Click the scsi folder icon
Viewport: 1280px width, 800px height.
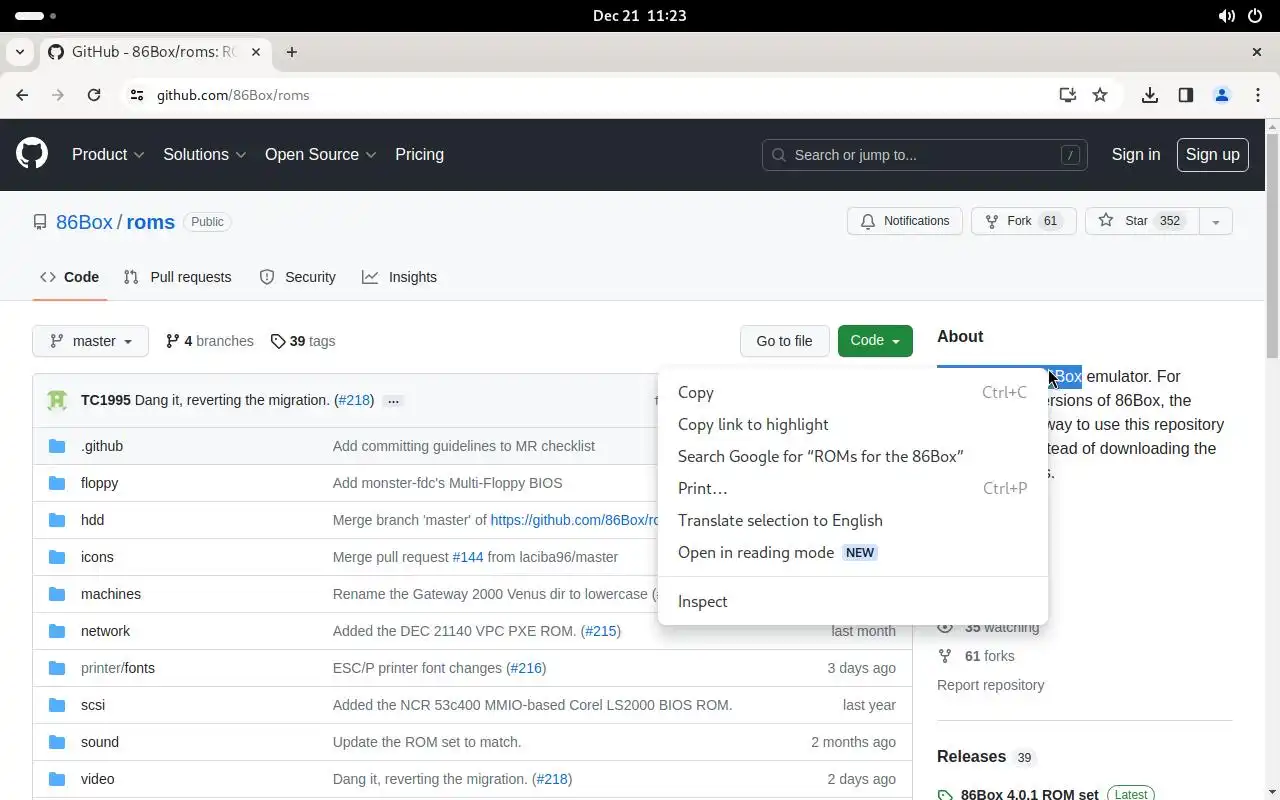pyautogui.click(x=57, y=705)
